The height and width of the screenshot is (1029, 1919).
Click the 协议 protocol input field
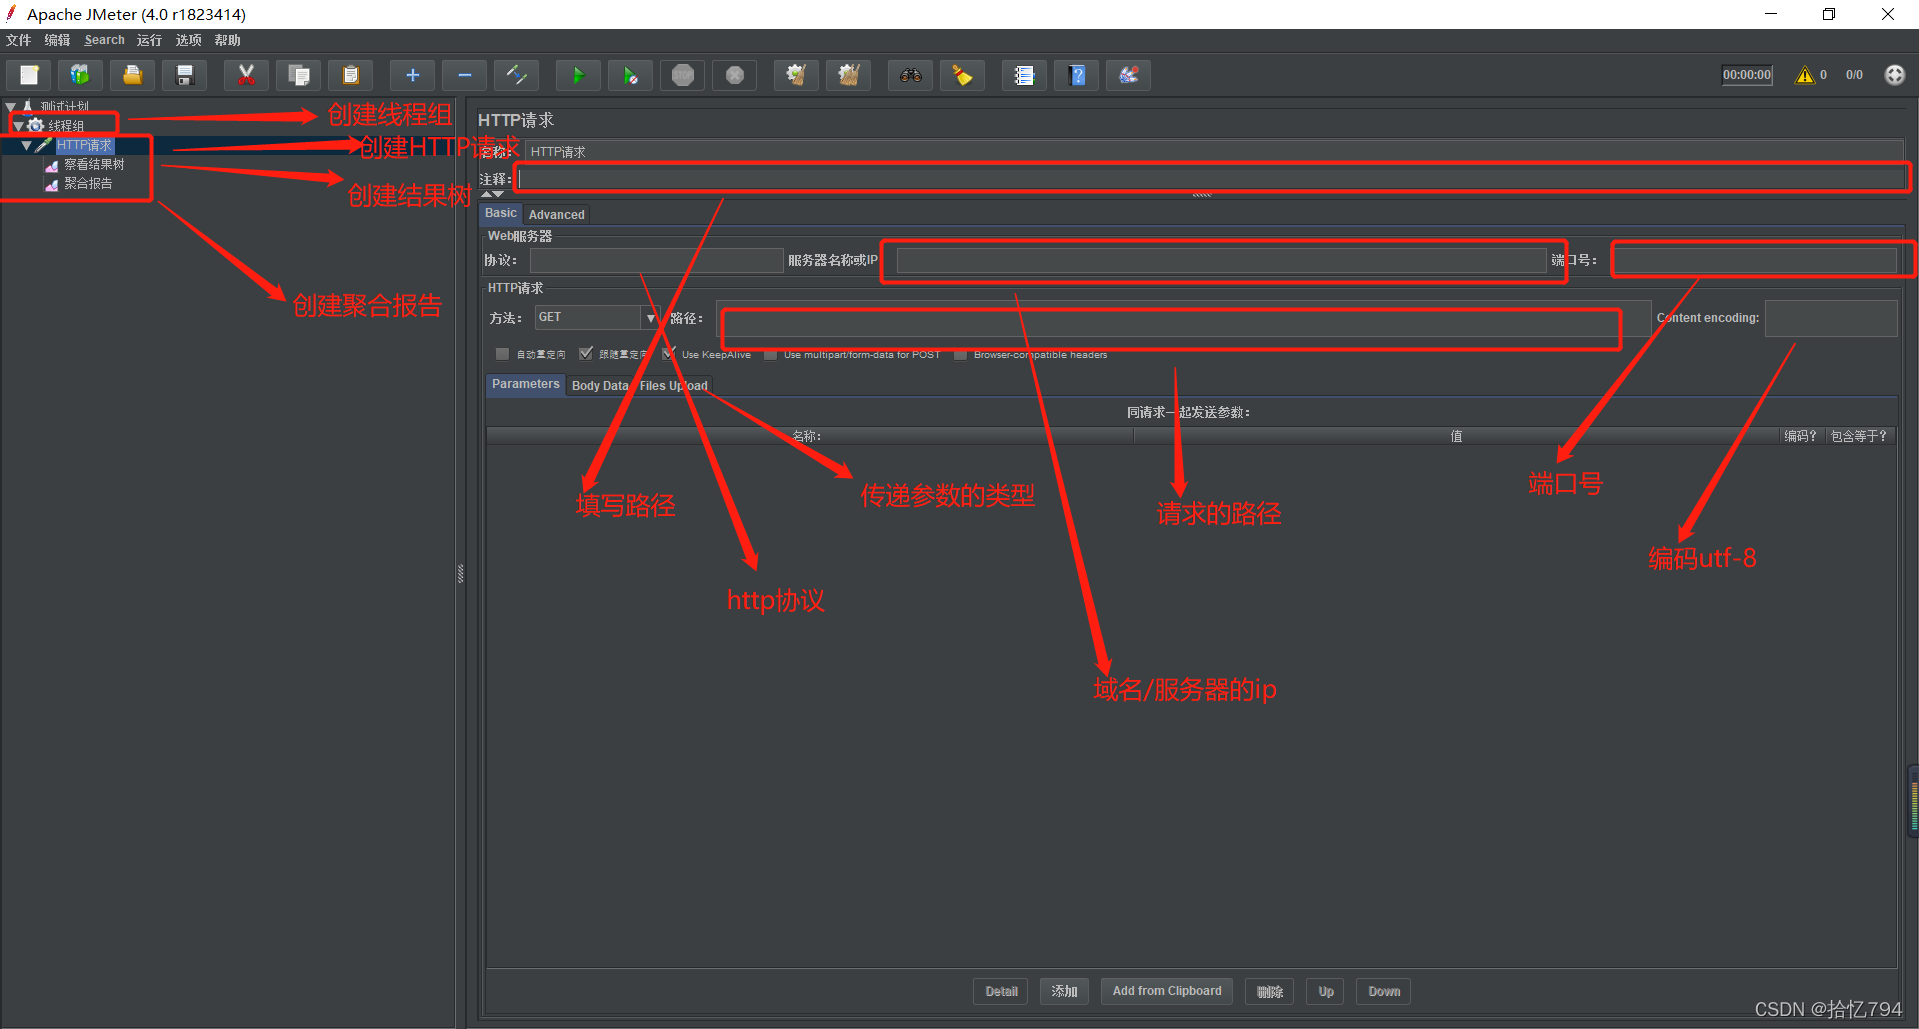(x=656, y=260)
